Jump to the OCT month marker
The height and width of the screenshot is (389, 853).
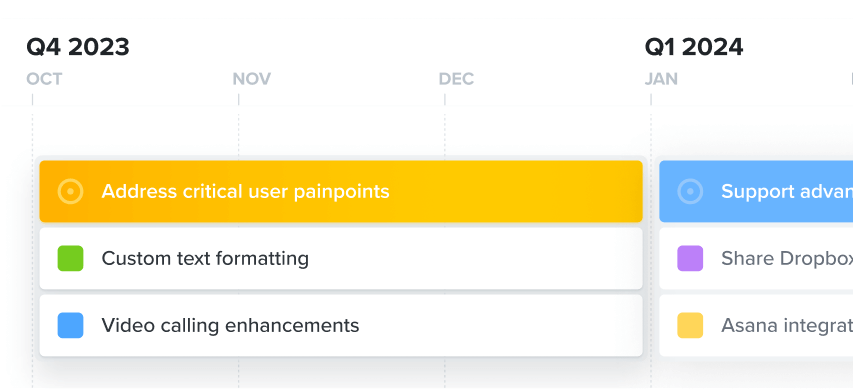click(x=44, y=79)
